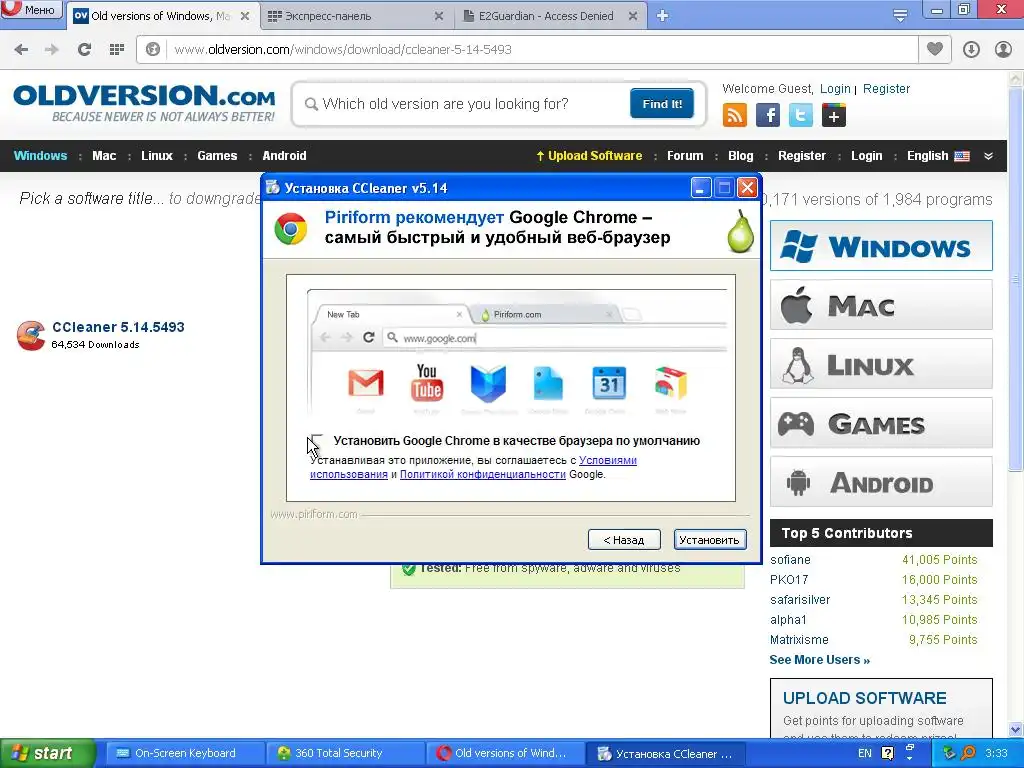
Task: Toggle set Chrome as default browser checkbox
Action: point(316,440)
